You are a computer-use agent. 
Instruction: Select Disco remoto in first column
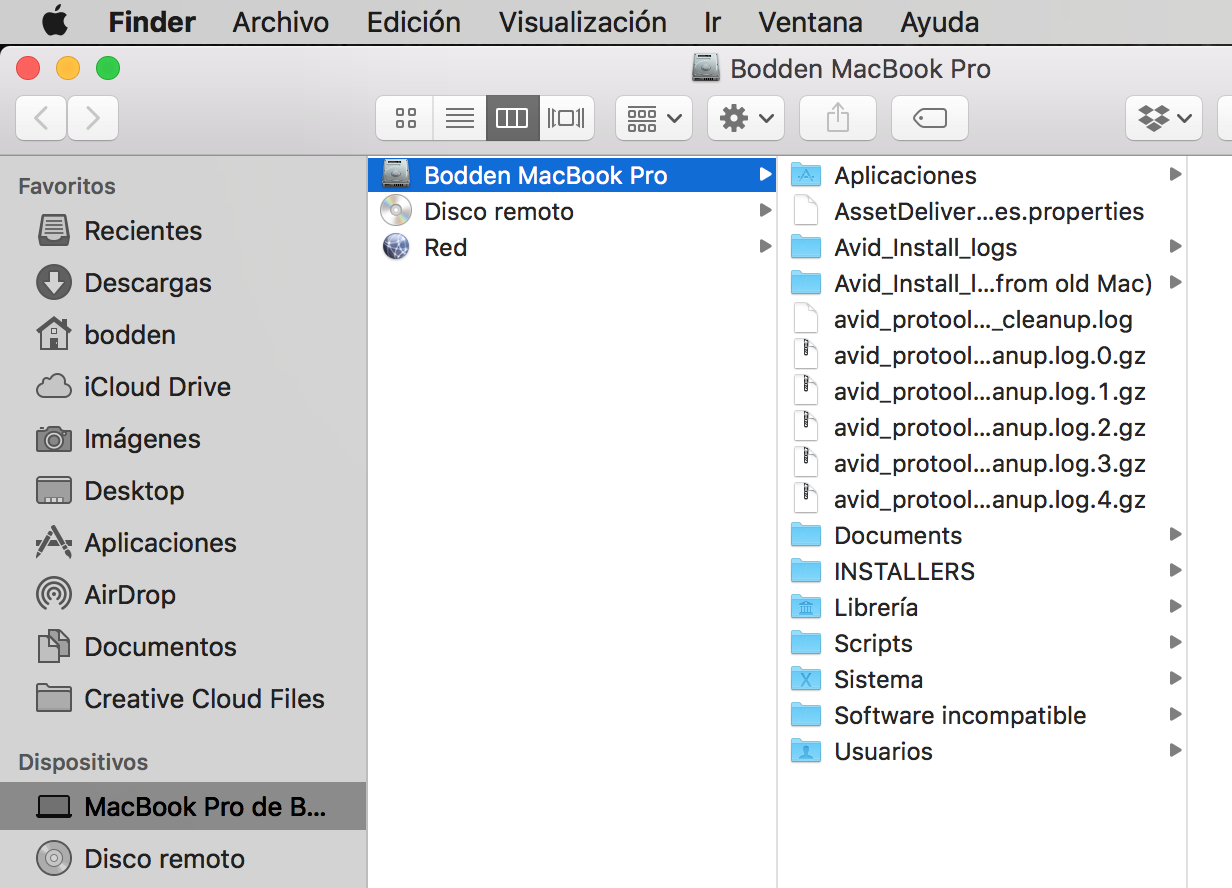click(x=572, y=211)
